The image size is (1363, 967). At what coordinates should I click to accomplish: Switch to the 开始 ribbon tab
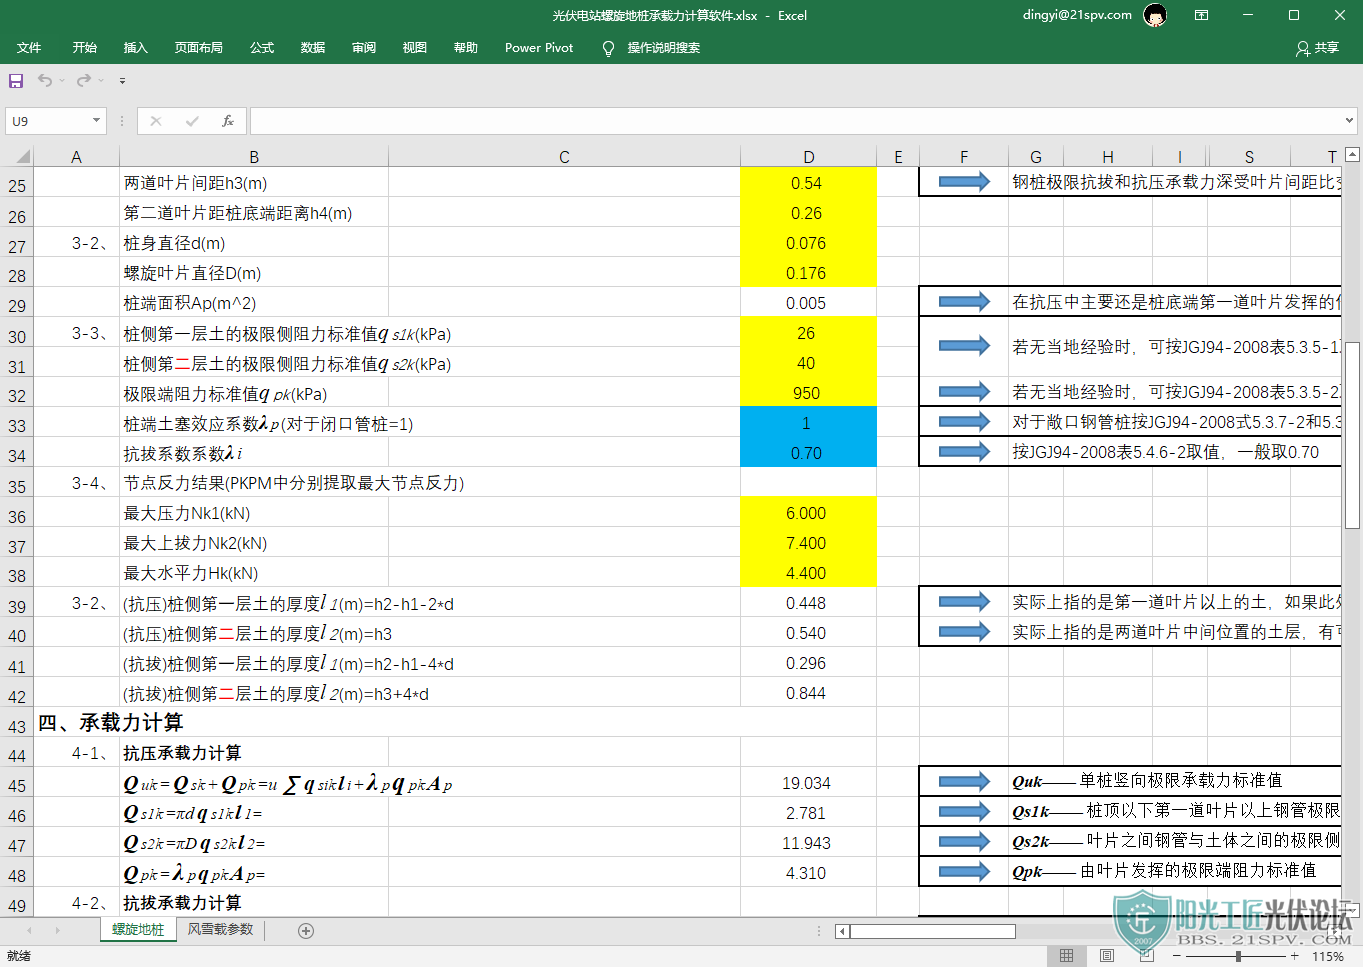85,48
